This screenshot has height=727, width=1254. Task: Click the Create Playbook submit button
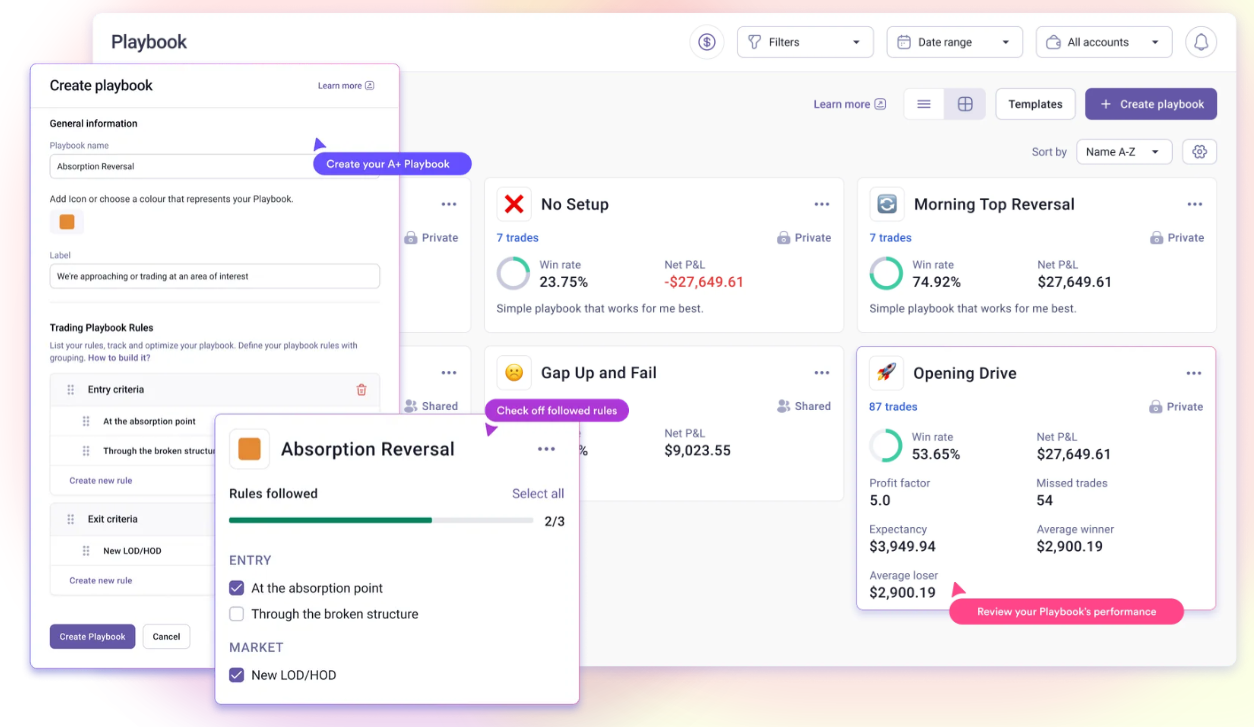pos(92,637)
